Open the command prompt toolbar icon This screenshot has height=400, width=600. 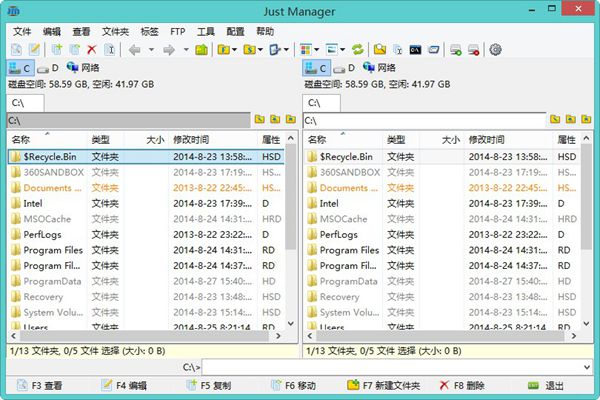pyautogui.click(x=416, y=49)
